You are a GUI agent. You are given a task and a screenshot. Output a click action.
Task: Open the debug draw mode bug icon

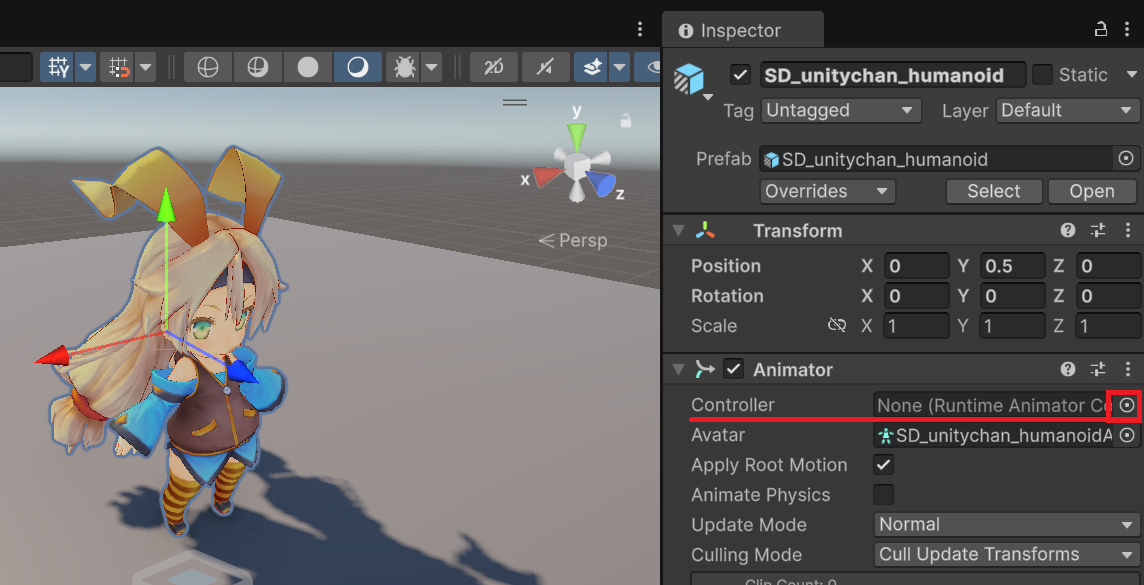pyautogui.click(x=406, y=67)
